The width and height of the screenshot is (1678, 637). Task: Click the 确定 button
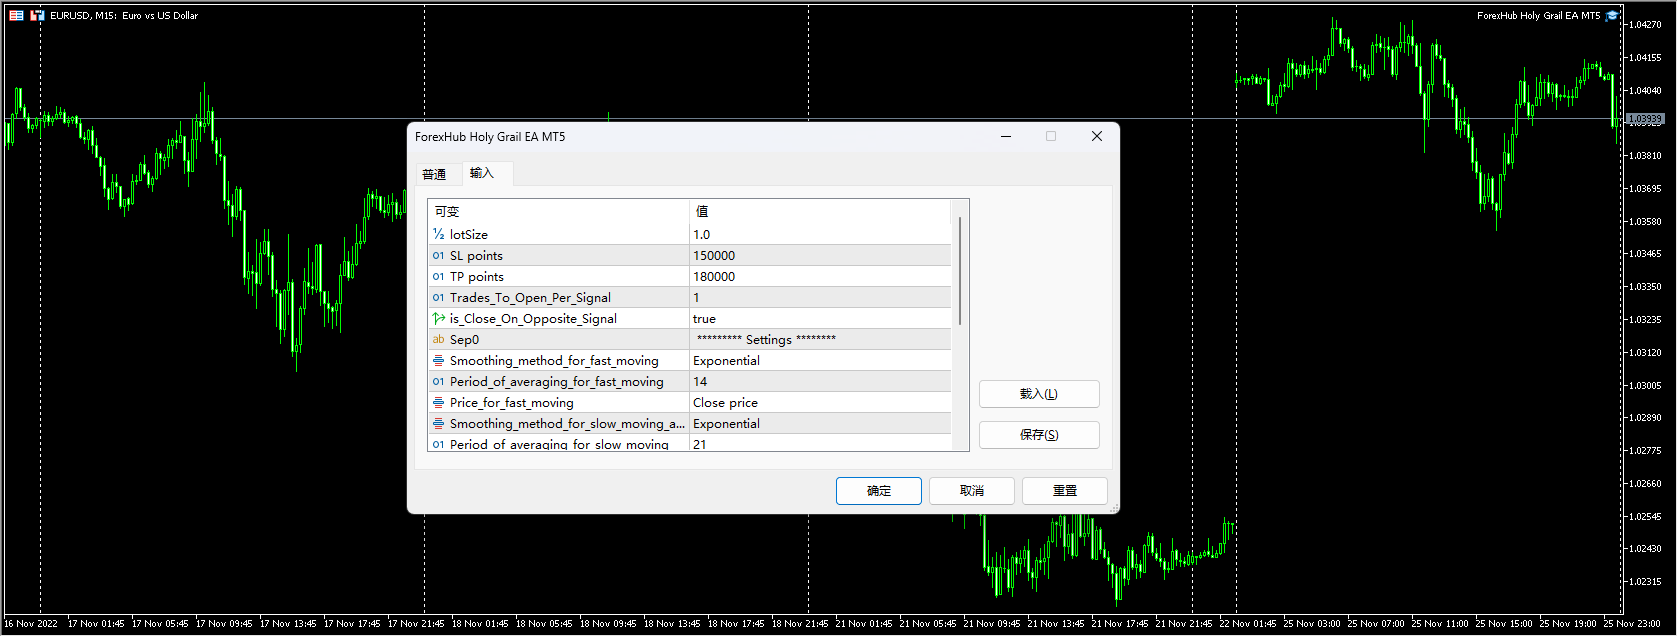(x=879, y=491)
